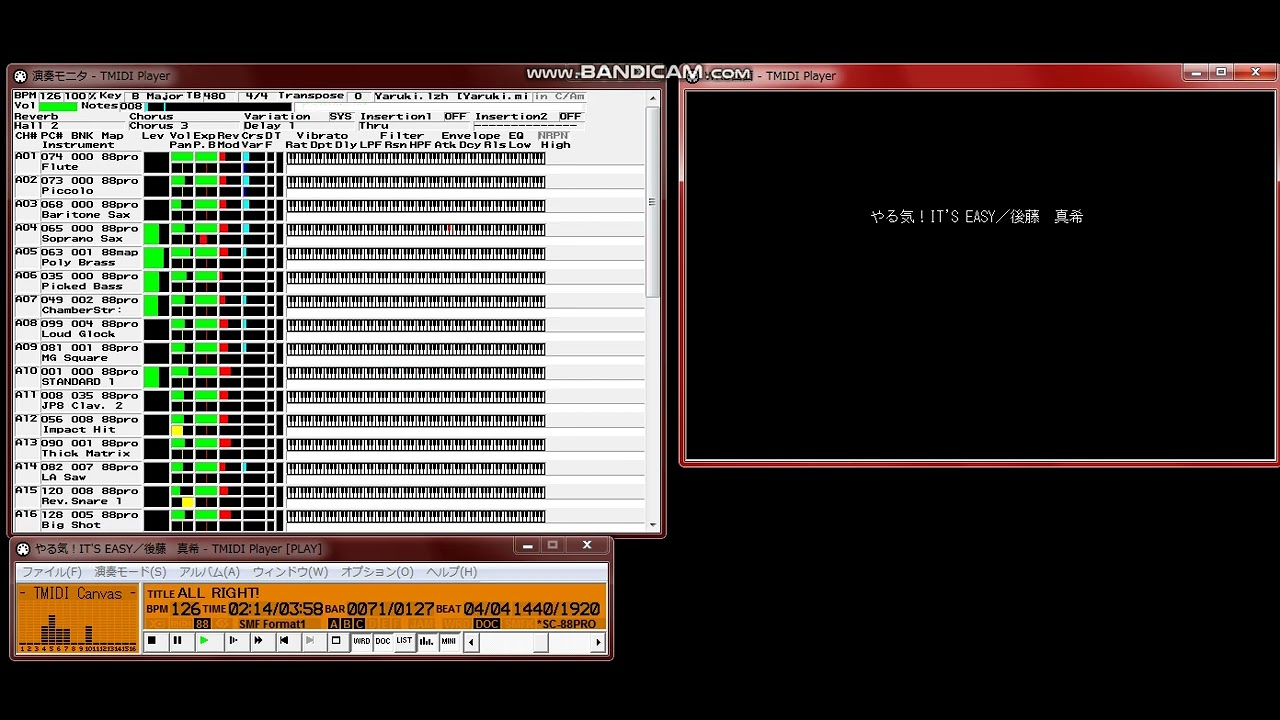Open the ファイル(F) menu
Screen dimensions: 1280x720
click(52, 572)
